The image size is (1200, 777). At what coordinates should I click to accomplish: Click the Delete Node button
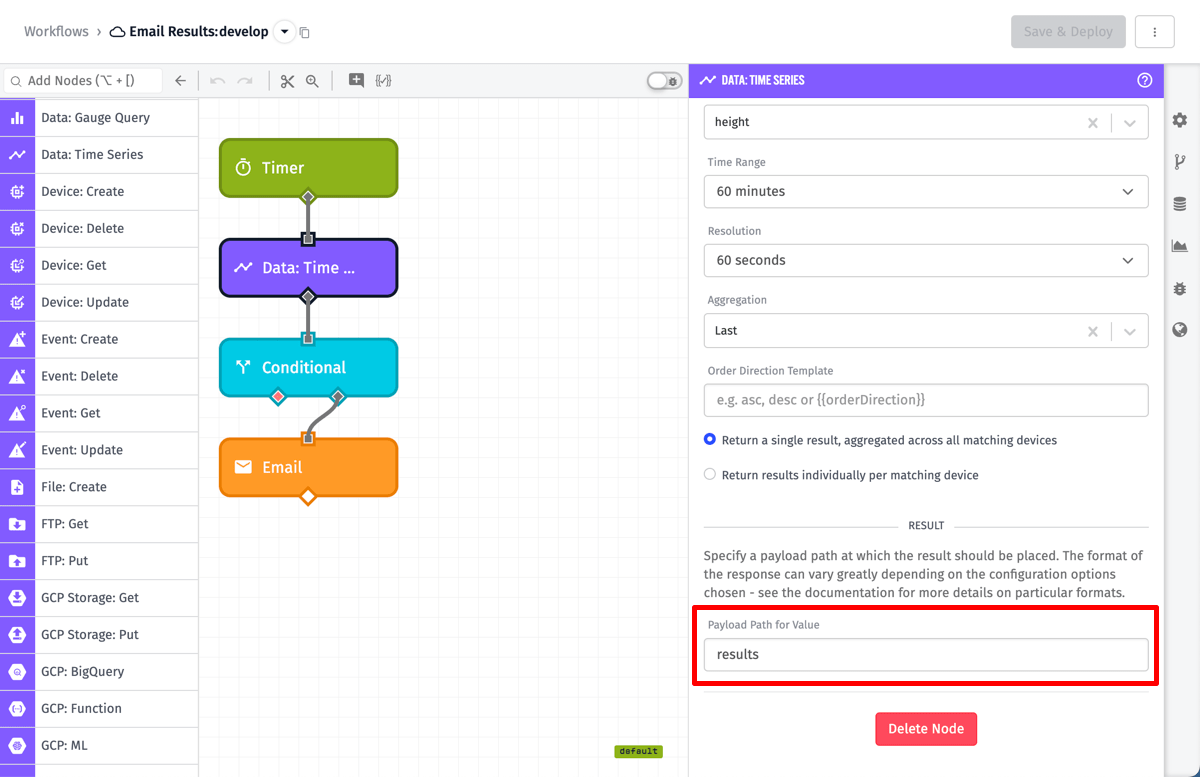click(x=926, y=729)
